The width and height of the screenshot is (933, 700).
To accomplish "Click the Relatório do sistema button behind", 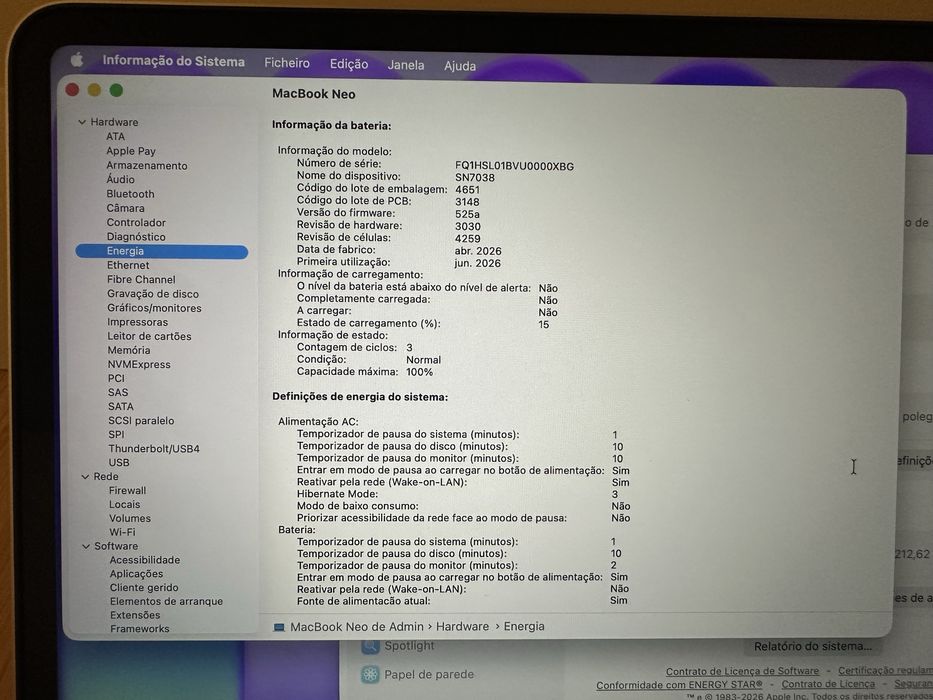I will (x=813, y=646).
